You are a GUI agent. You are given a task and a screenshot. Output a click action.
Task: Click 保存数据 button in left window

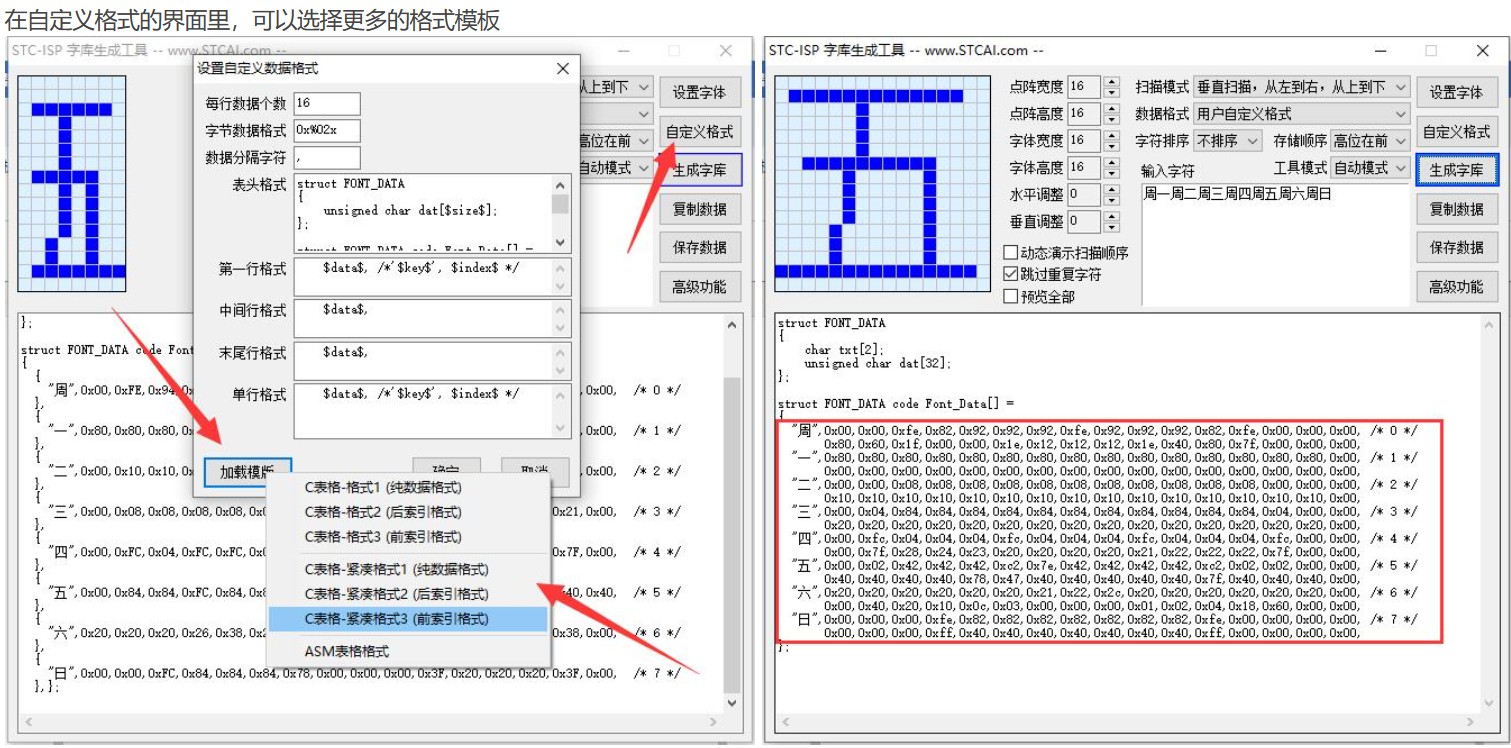699,248
